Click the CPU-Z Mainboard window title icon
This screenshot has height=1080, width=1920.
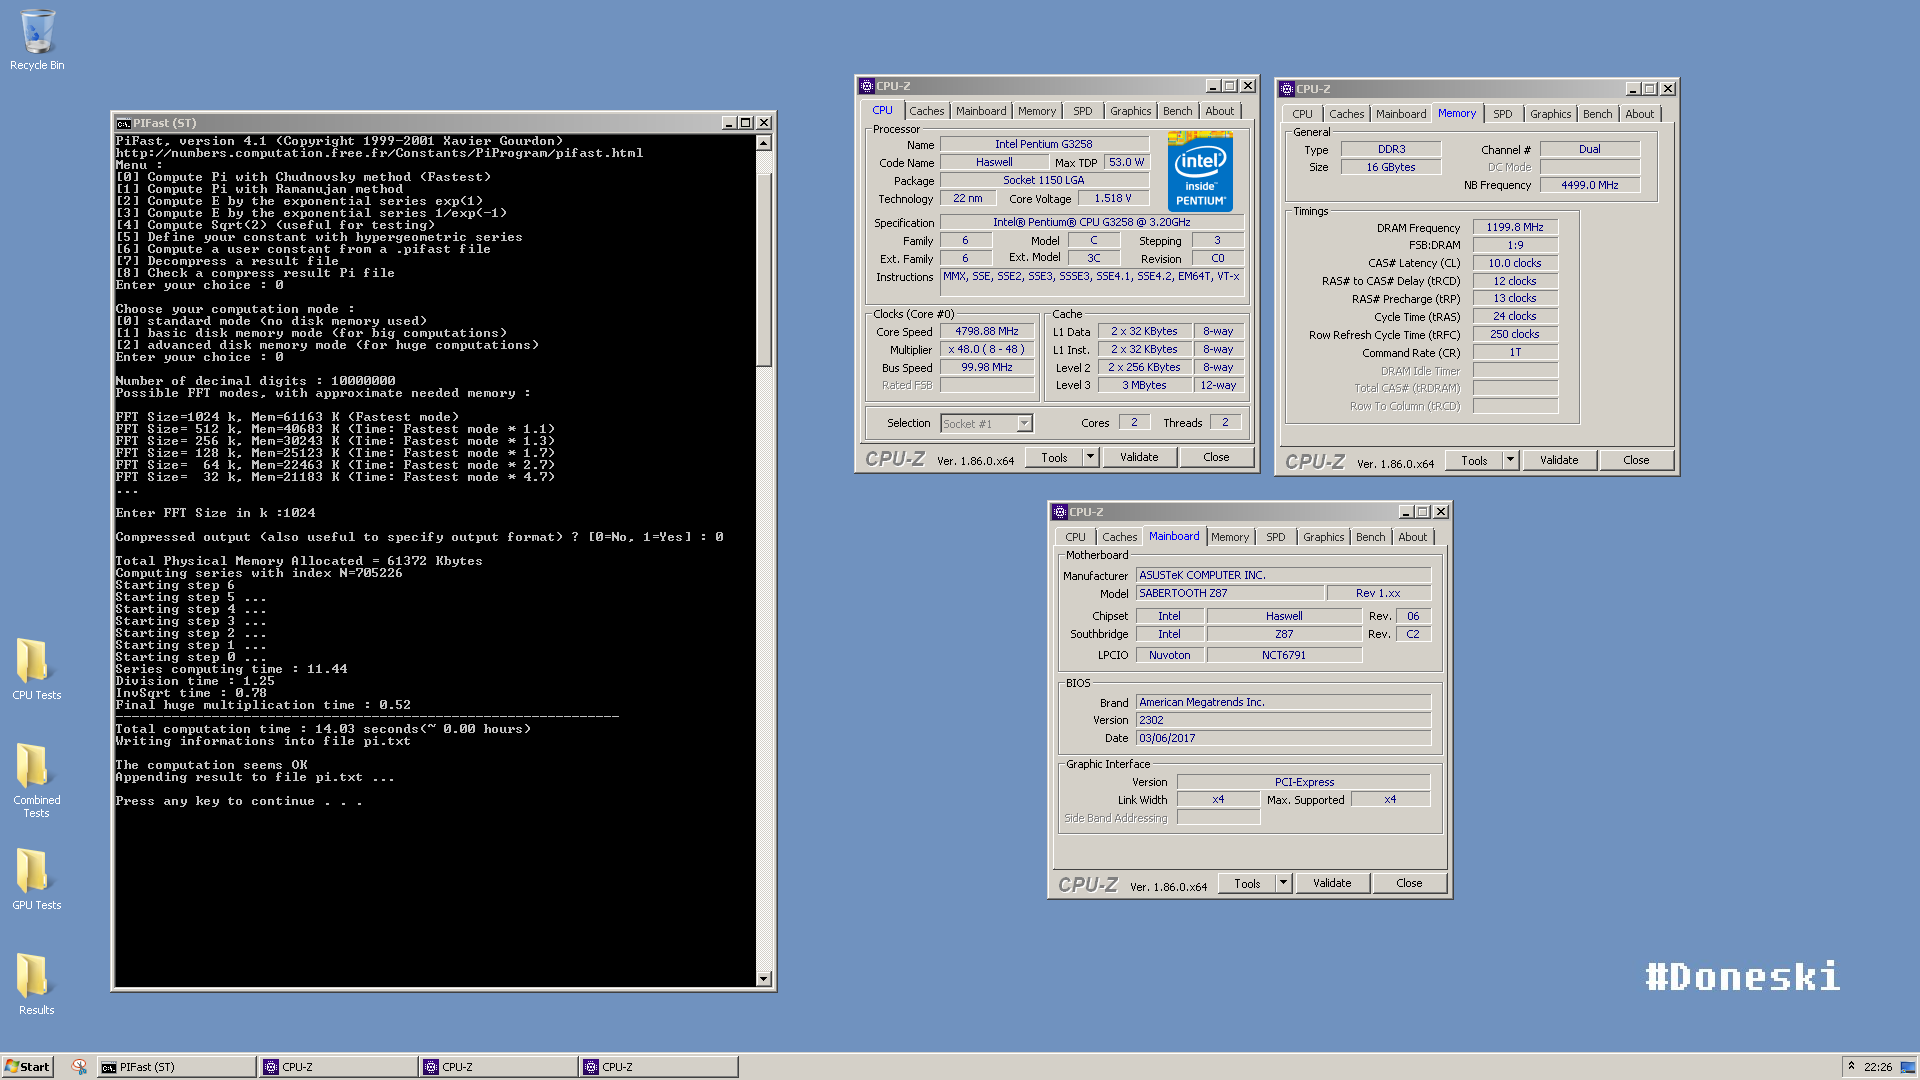pos(1060,512)
